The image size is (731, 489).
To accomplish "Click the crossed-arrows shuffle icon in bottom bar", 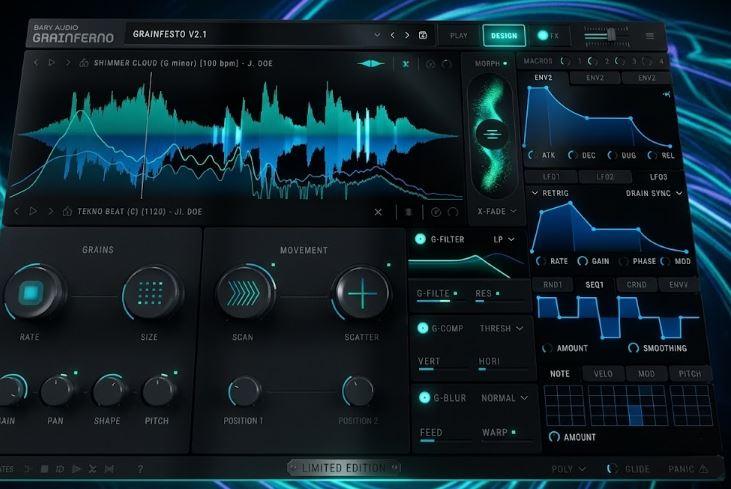I will pyautogui.click(x=92, y=469).
